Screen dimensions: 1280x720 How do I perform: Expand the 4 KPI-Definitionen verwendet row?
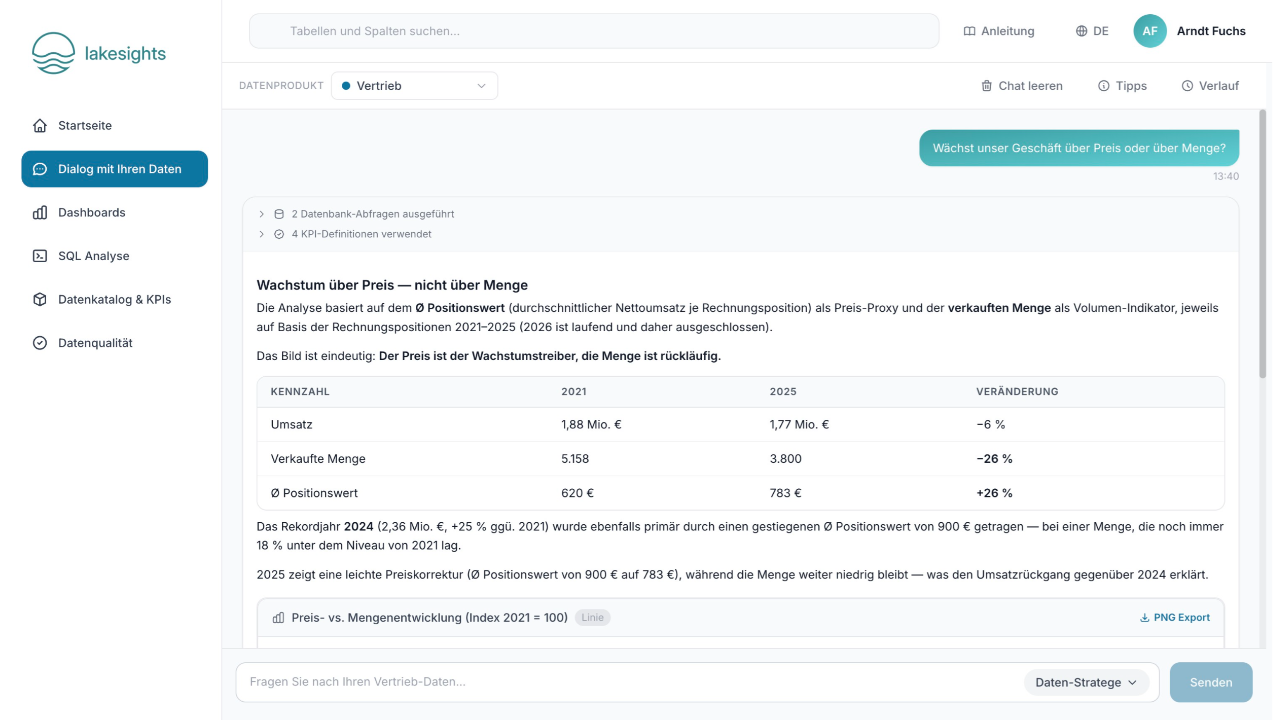pyautogui.click(x=345, y=234)
